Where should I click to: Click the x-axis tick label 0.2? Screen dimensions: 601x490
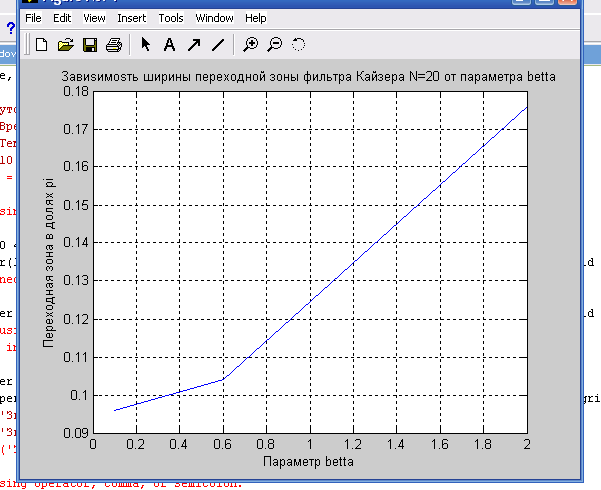(x=136, y=444)
